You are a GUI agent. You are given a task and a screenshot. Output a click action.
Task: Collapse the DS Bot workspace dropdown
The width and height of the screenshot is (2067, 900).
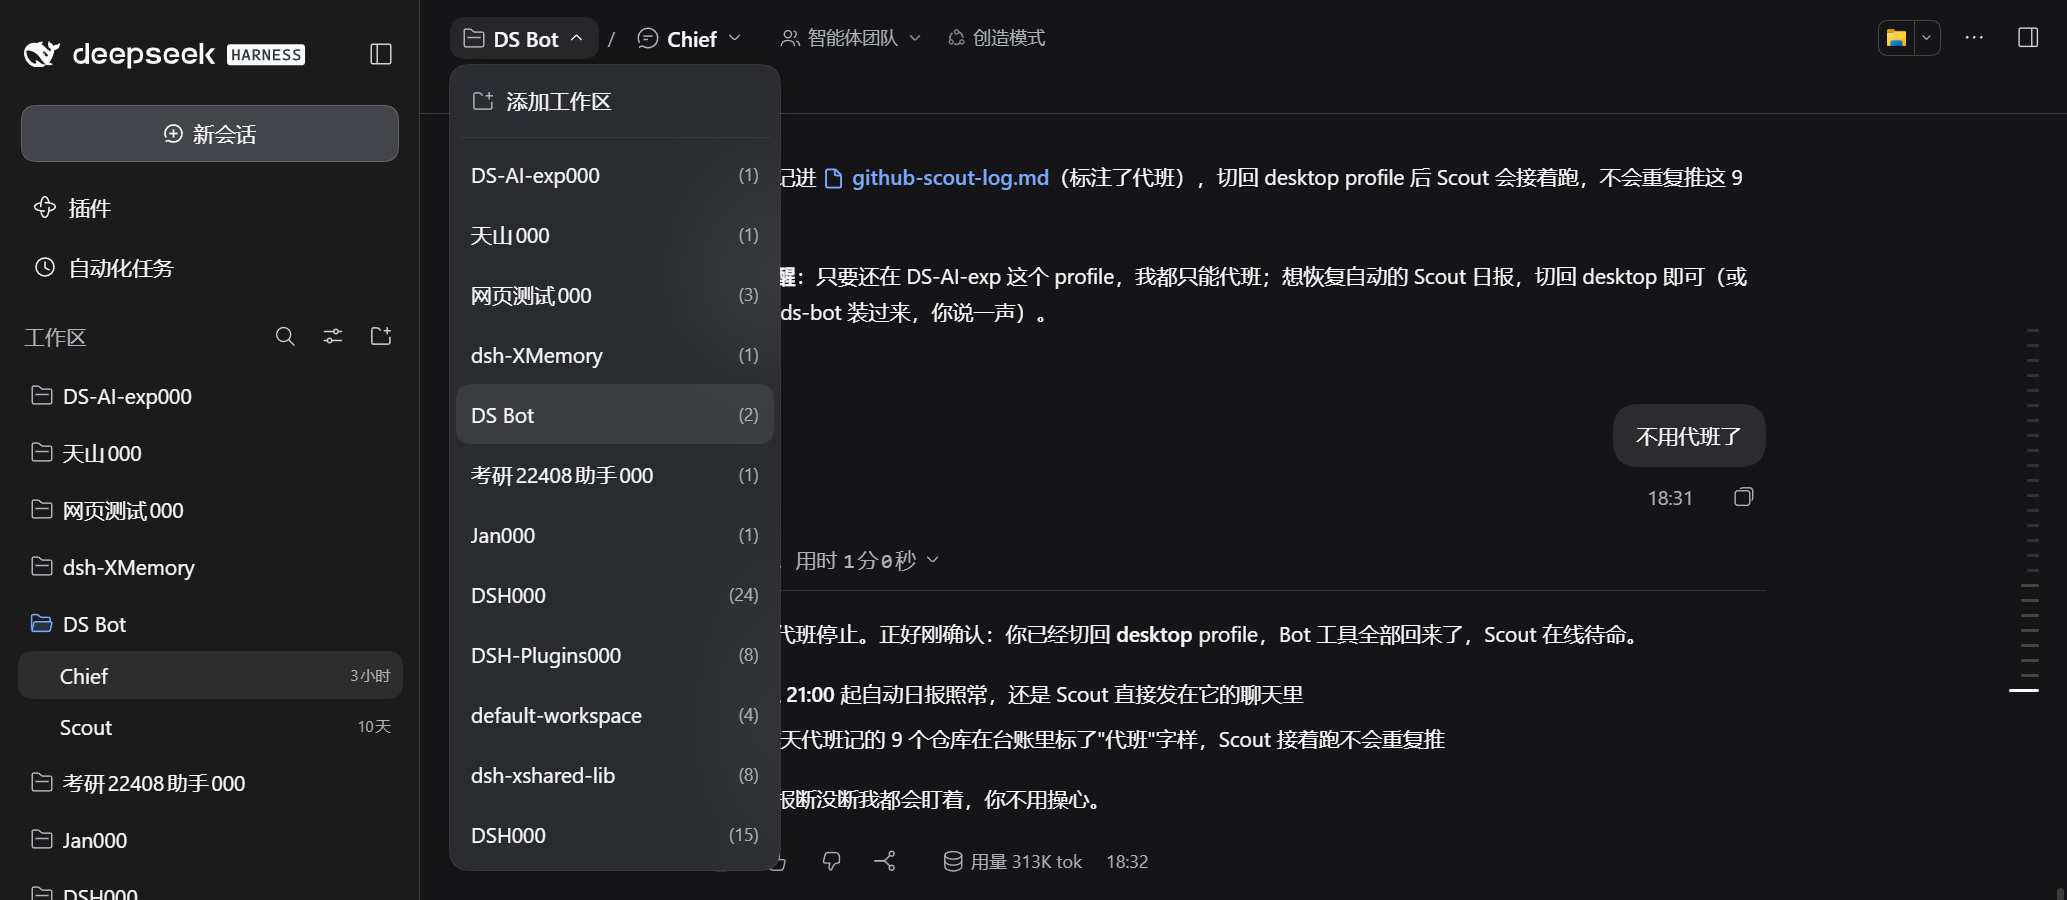coord(524,39)
